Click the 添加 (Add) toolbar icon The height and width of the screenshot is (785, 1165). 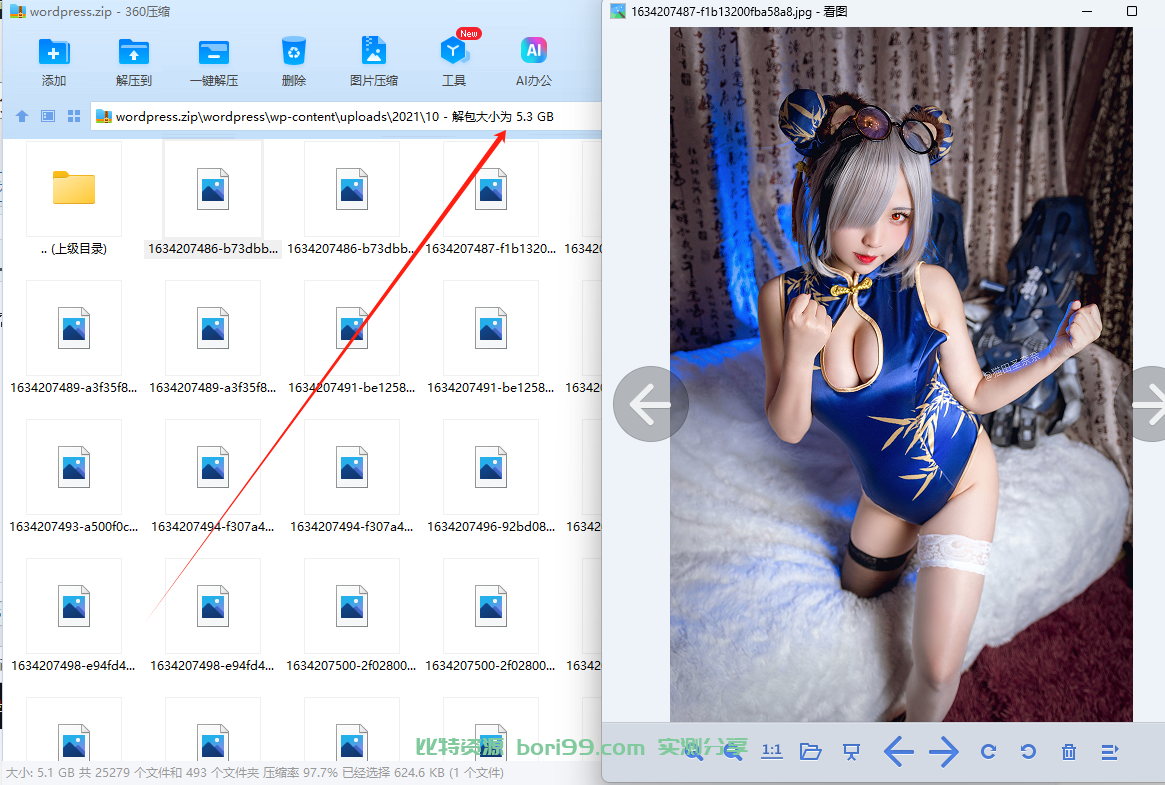[53, 53]
